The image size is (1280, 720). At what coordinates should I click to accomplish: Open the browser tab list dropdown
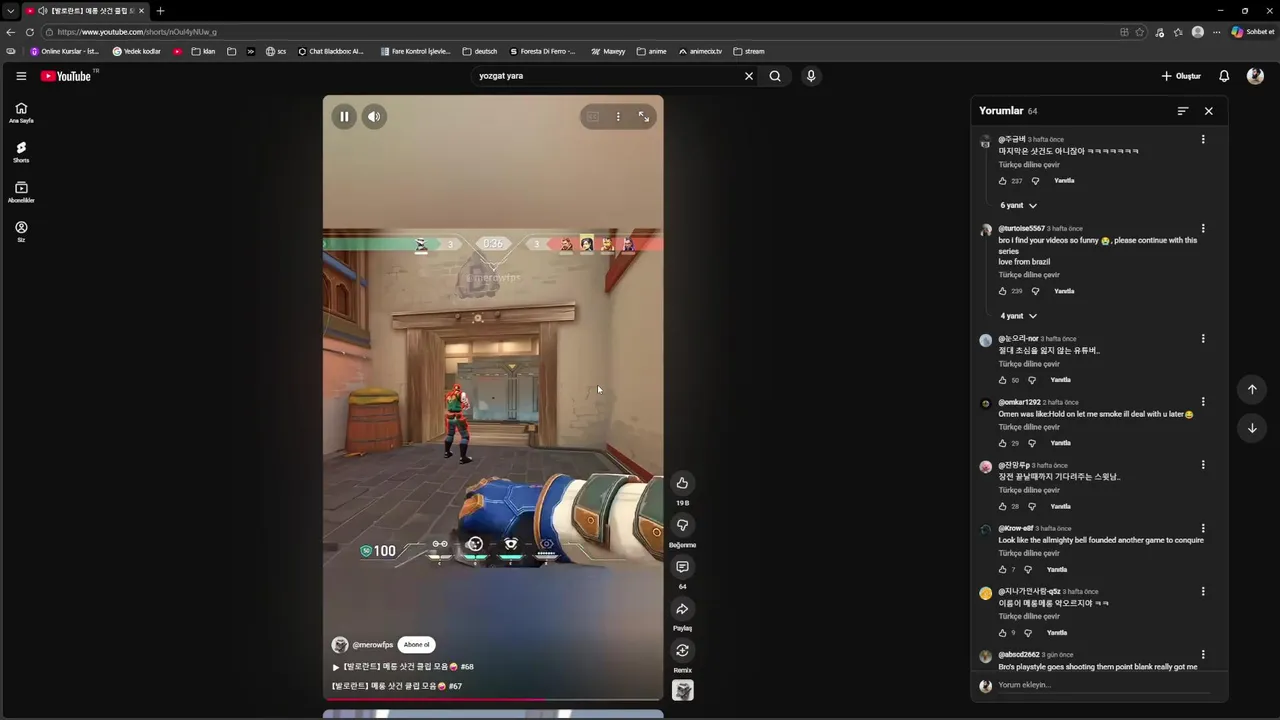10,11
